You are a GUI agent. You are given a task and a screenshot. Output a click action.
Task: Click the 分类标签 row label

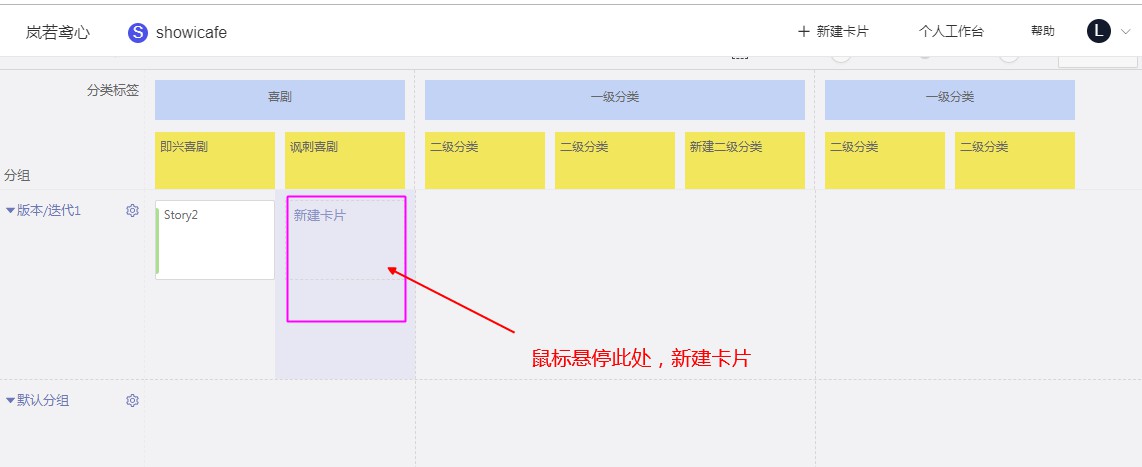pos(113,90)
